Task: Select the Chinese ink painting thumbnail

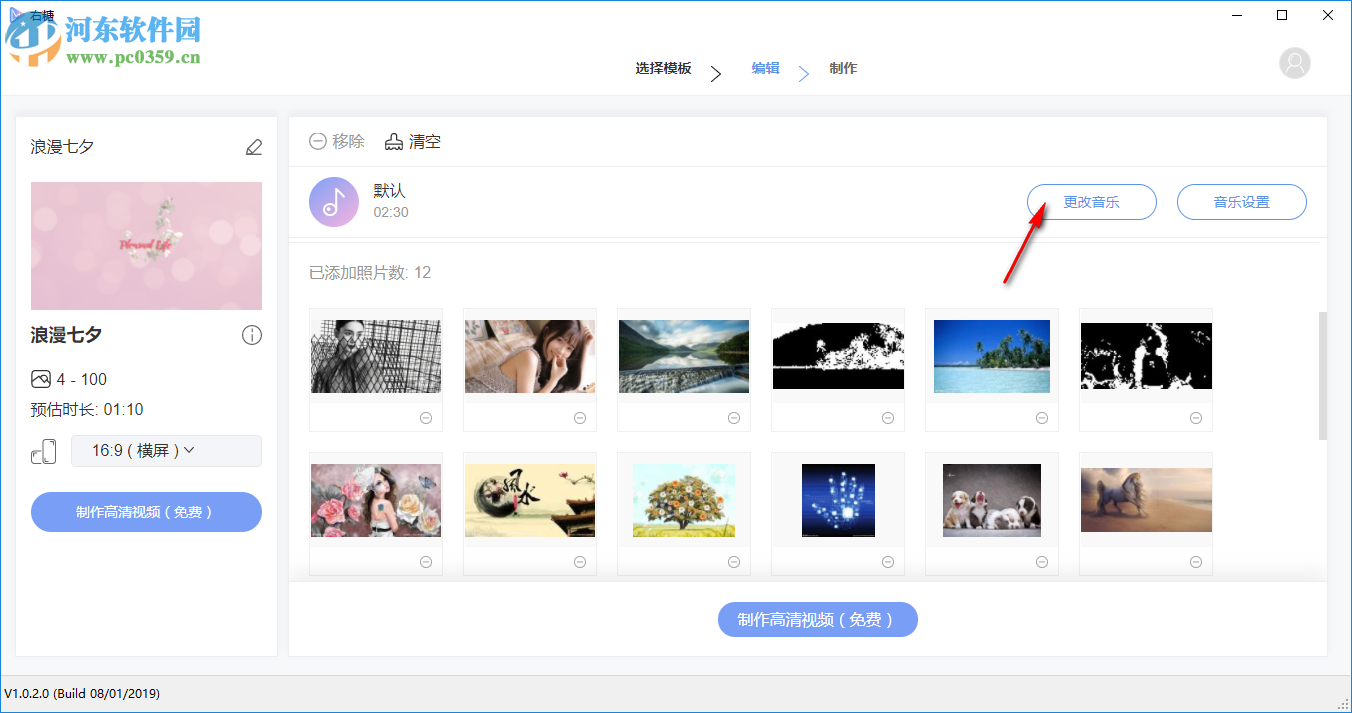Action: [530, 500]
